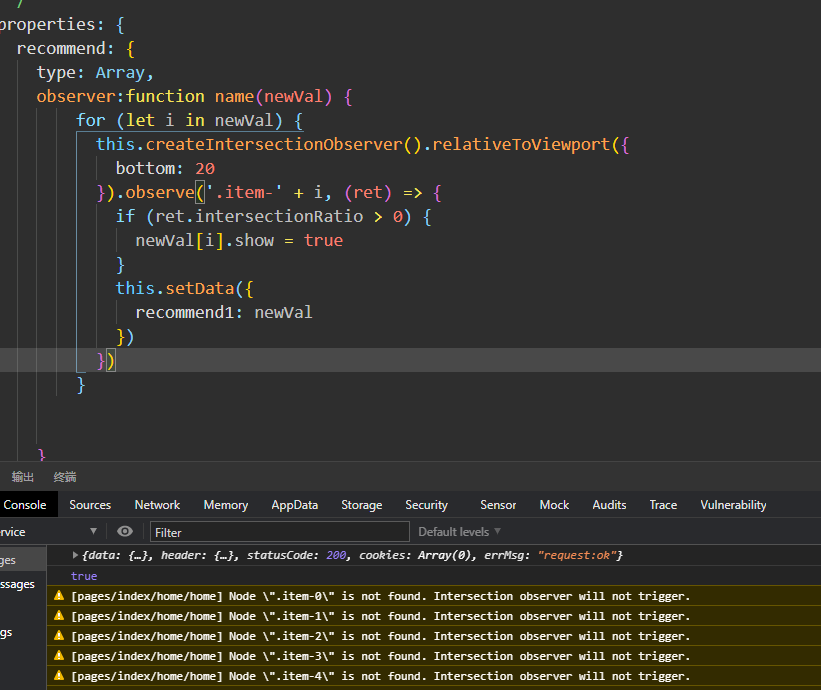Click 'type: Array' line's Array keyword
The width and height of the screenshot is (821, 690).
point(120,72)
